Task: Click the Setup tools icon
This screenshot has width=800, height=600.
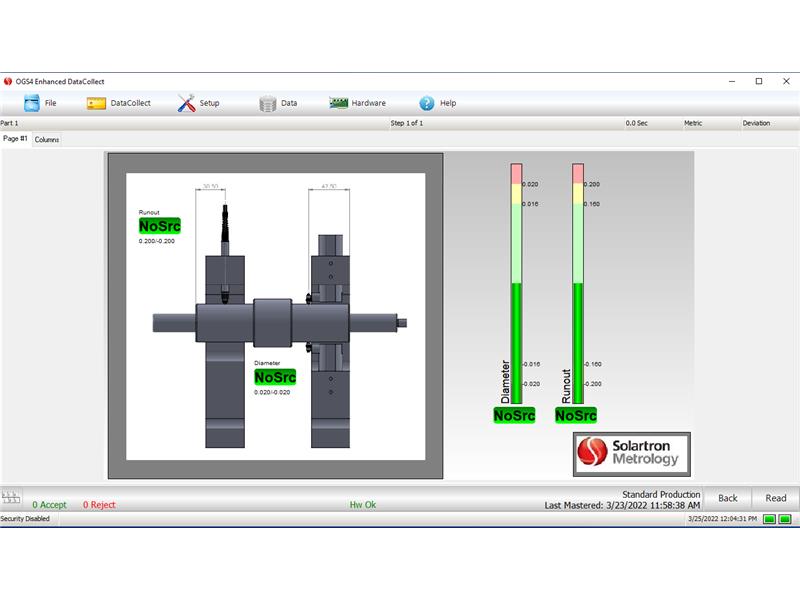Action: (x=186, y=103)
